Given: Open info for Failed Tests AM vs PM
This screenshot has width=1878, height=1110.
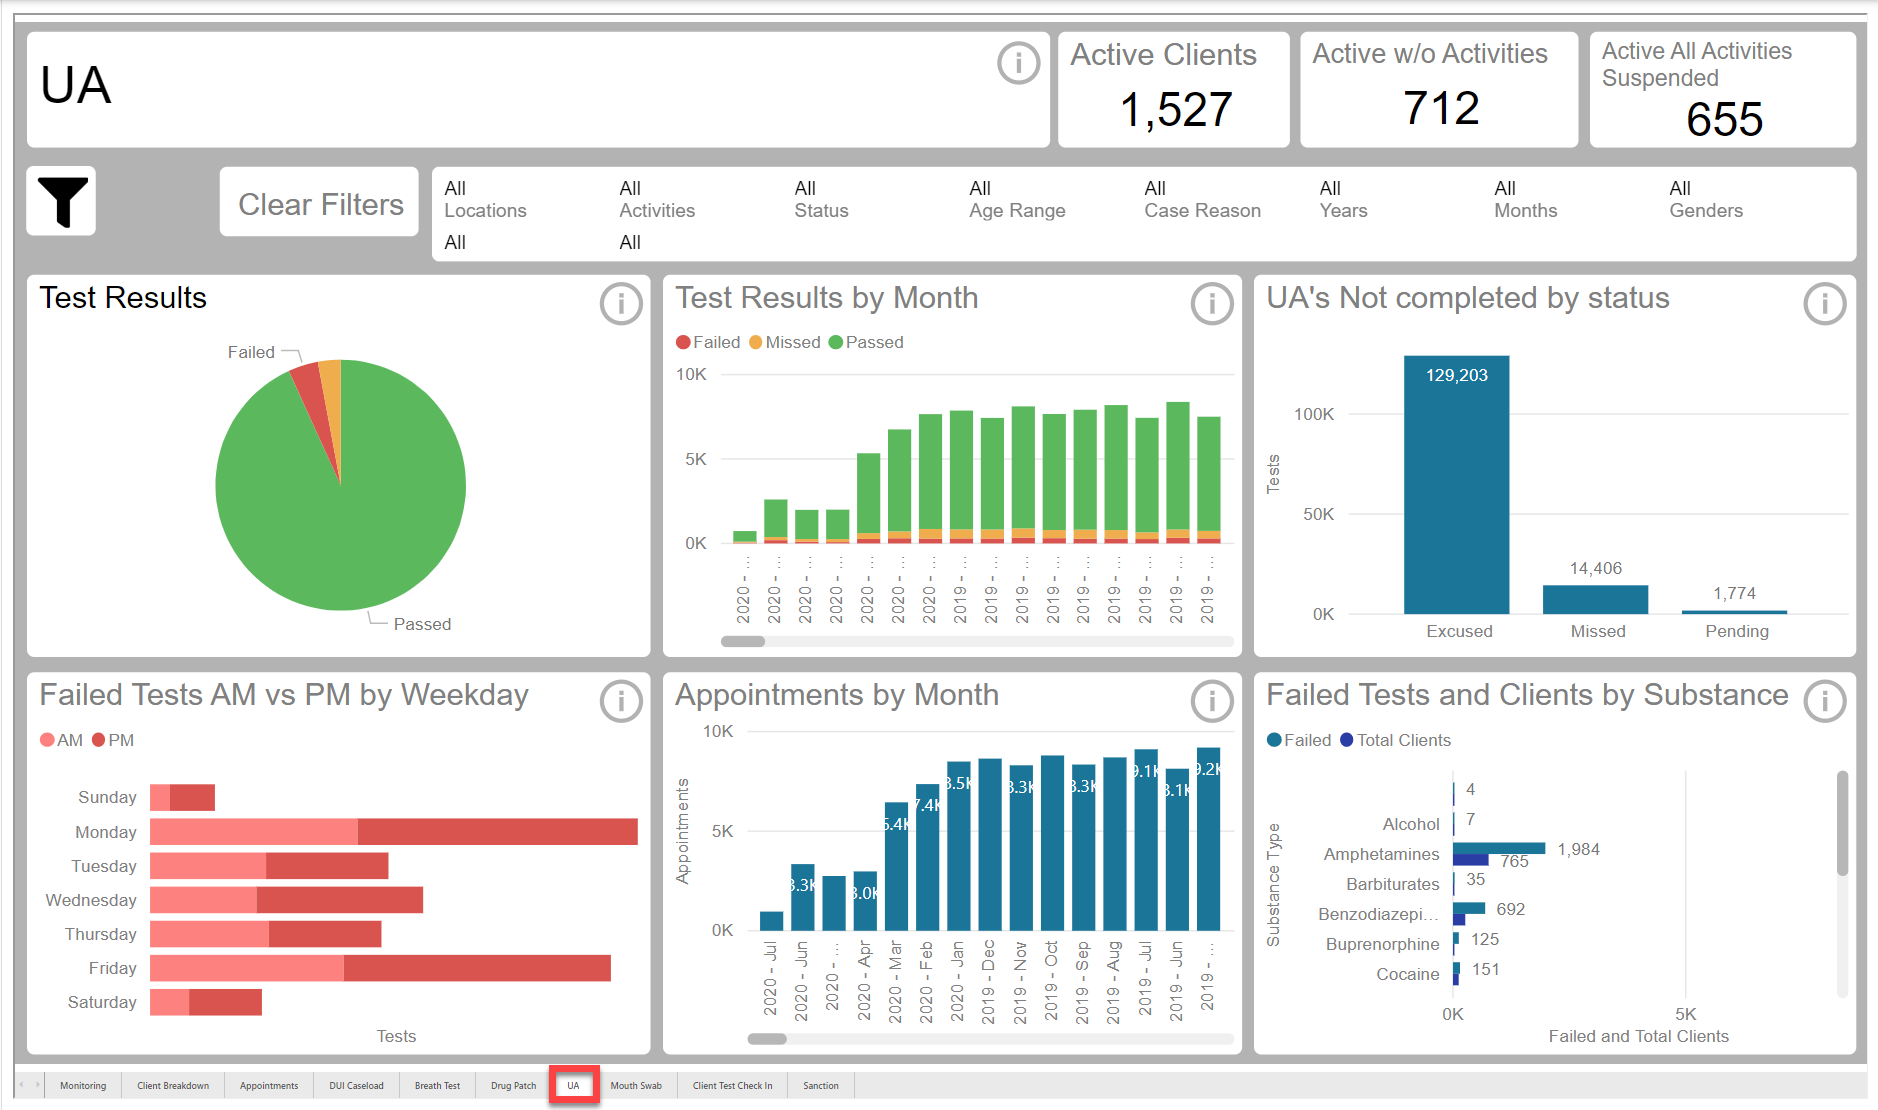Looking at the screenshot, I should click(x=620, y=701).
